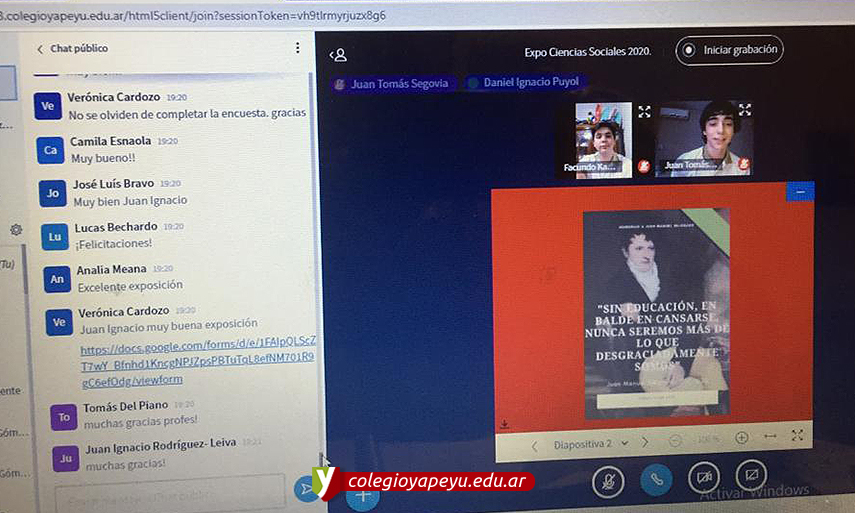Unmute the microphone in the bottom controls
The image size is (855, 513).
click(608, 481)
